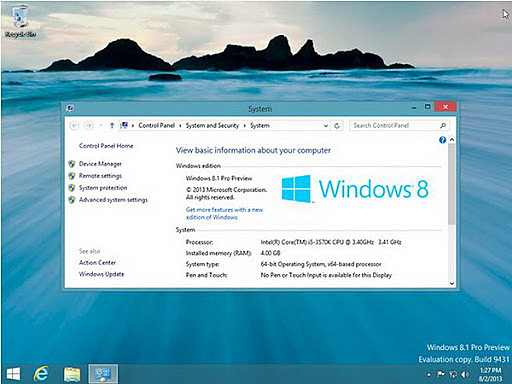Click the search magnifier icon

click(443, 125)
